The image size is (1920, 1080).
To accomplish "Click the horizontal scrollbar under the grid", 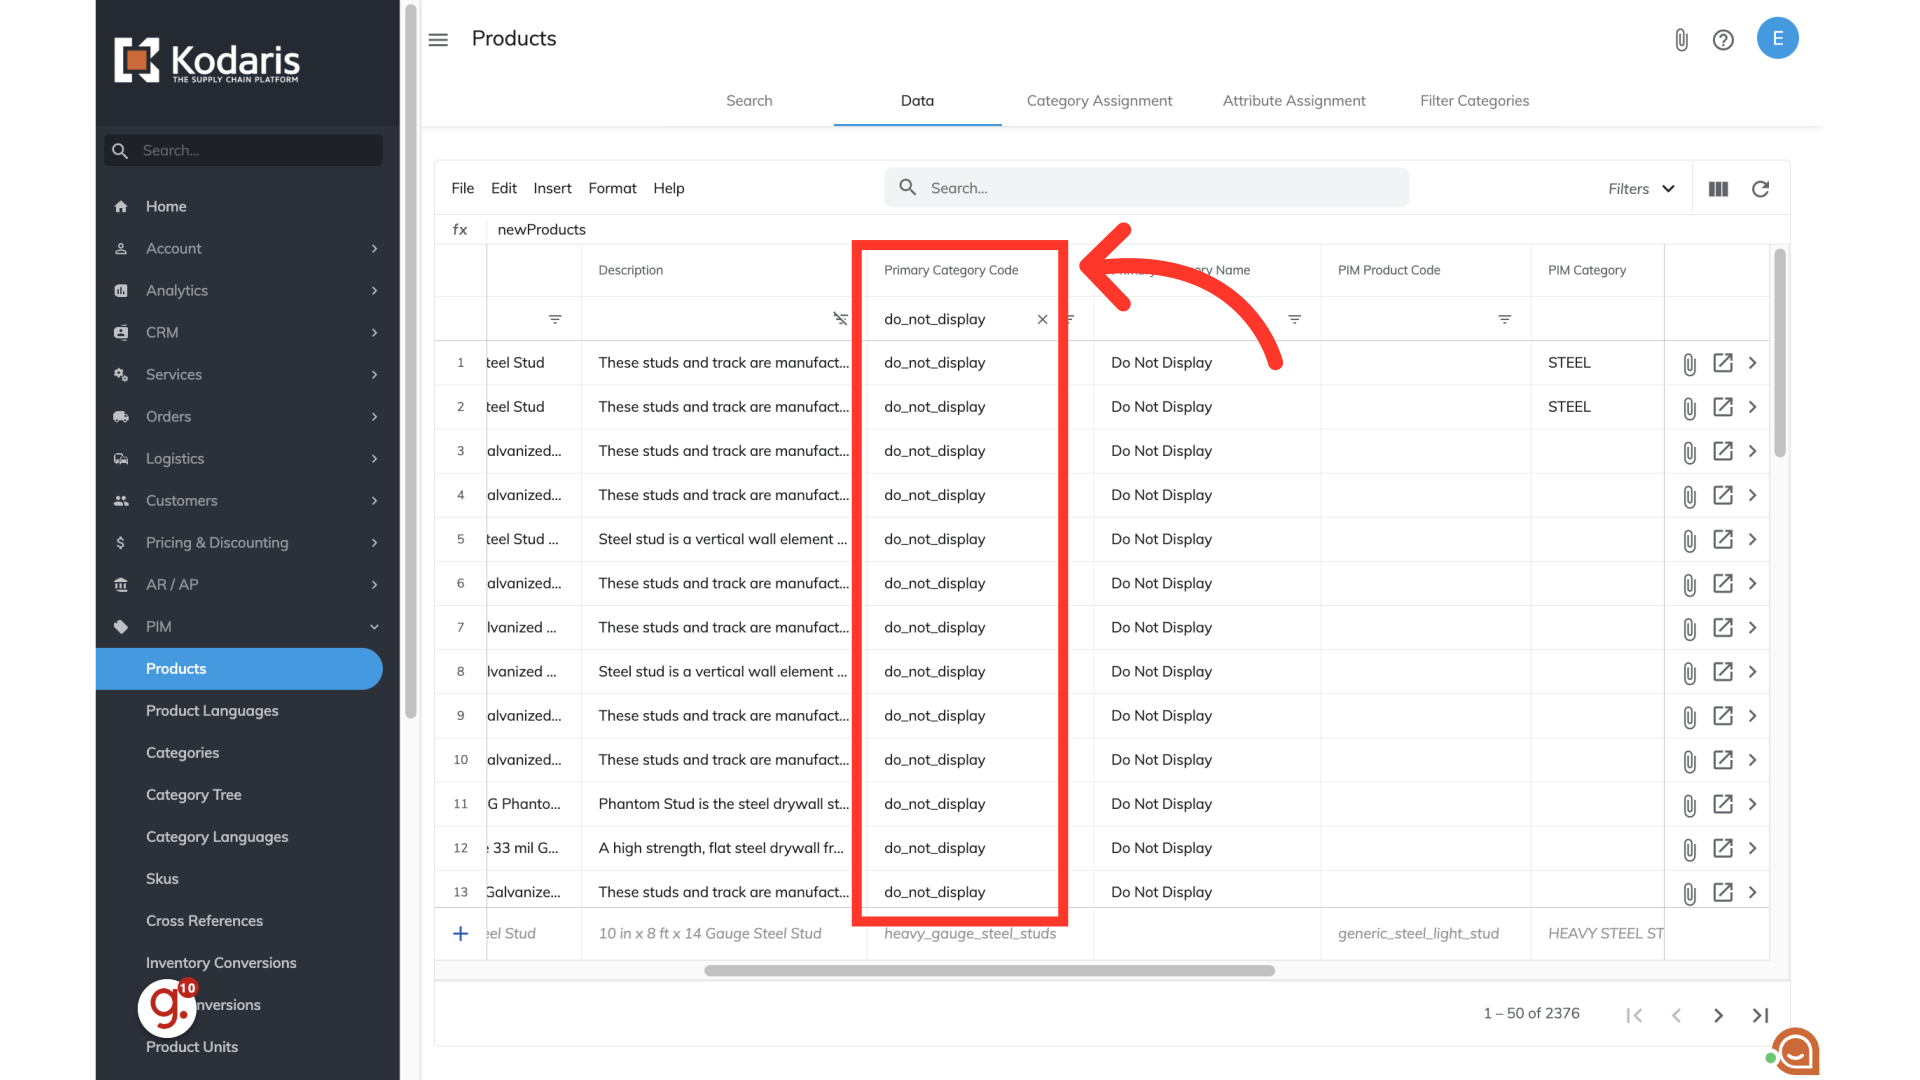I will point(988,971).
